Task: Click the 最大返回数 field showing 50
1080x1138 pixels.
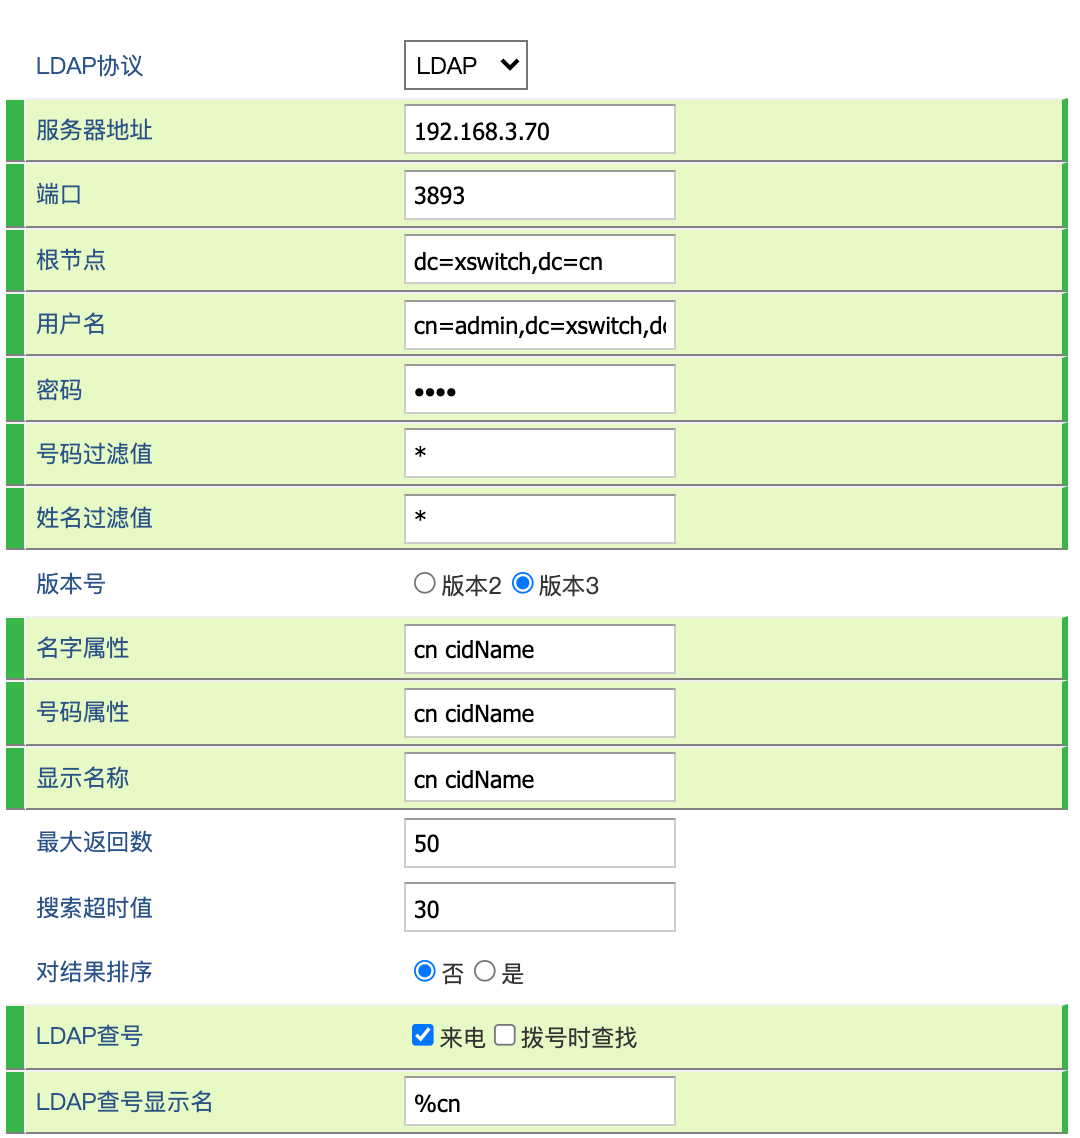Action: 539,843
